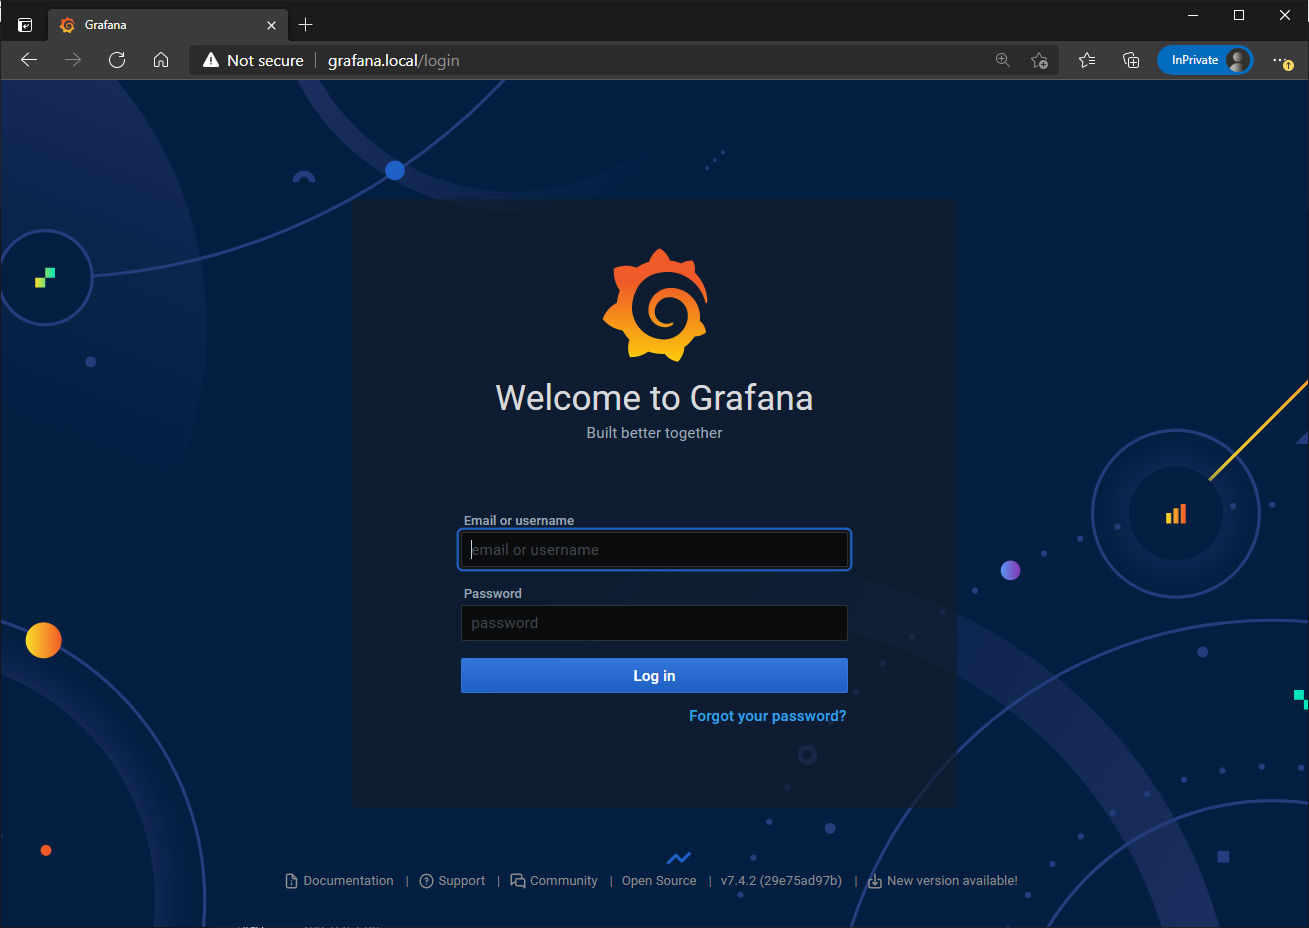Click the Support question-mark icon
This screenshot has height=928, width=1309.
tap(426, 881)
